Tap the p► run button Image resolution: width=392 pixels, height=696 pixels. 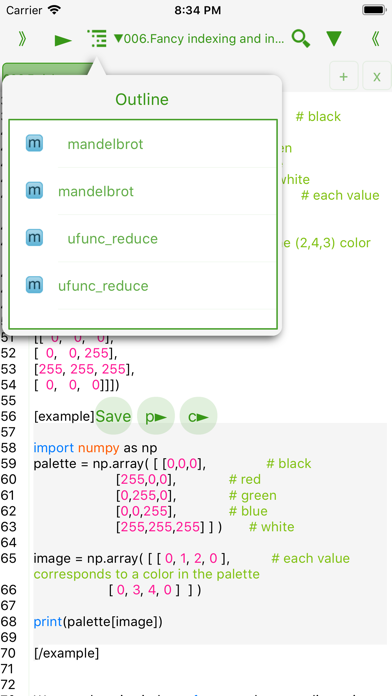(156, 416)
